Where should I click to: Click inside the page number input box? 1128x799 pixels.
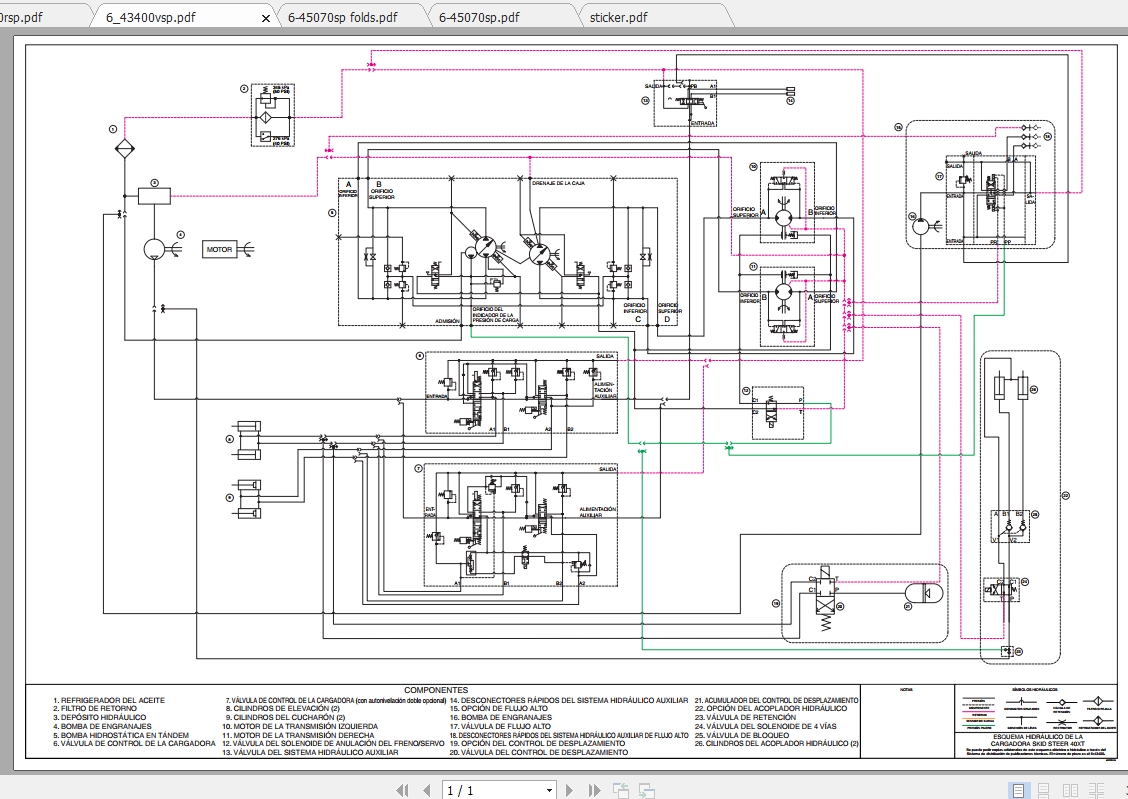tap(480, 790)
